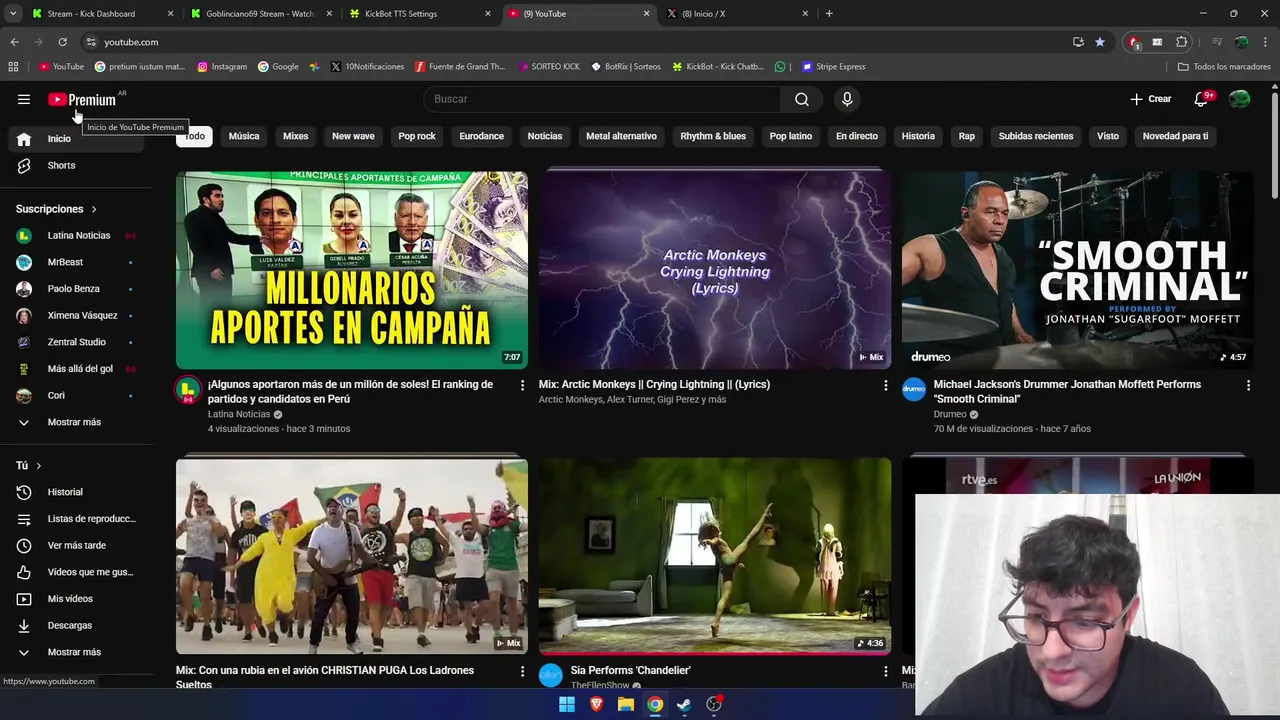This screenshot has height=720, width=1280.
Task: Open Historial in the sidebar
Action: click(77, 492)
